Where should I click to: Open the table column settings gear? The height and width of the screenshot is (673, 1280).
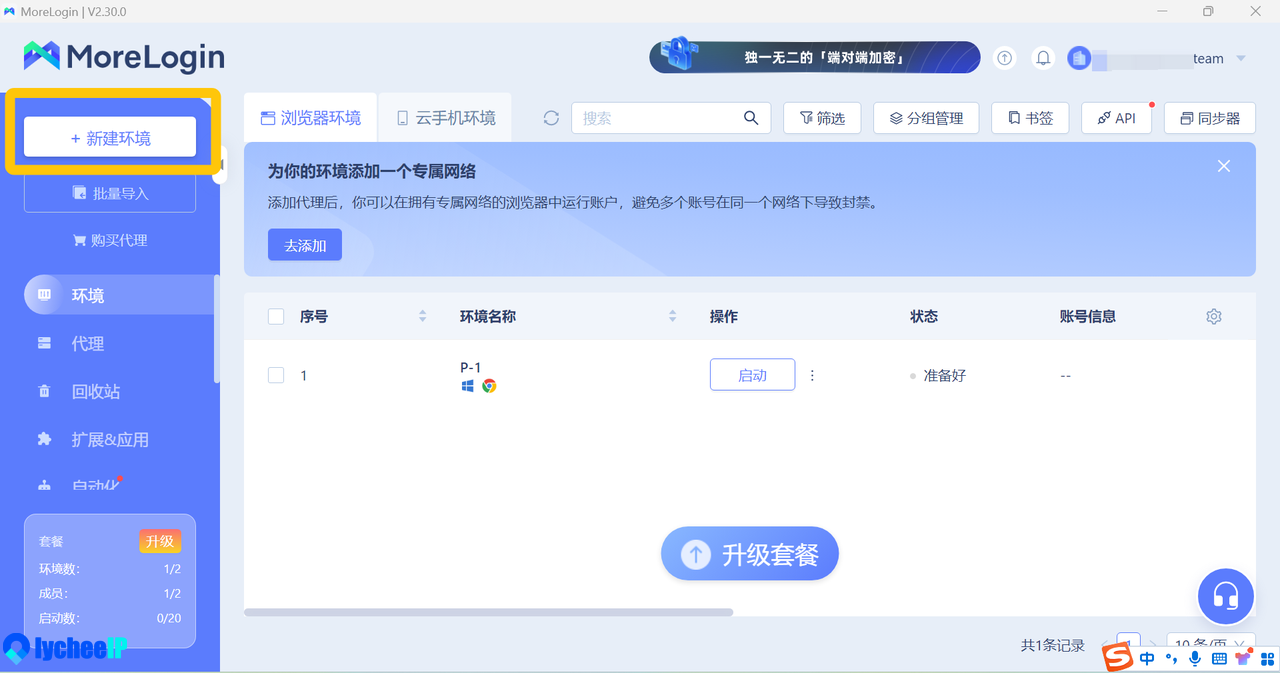(1214, 316)
